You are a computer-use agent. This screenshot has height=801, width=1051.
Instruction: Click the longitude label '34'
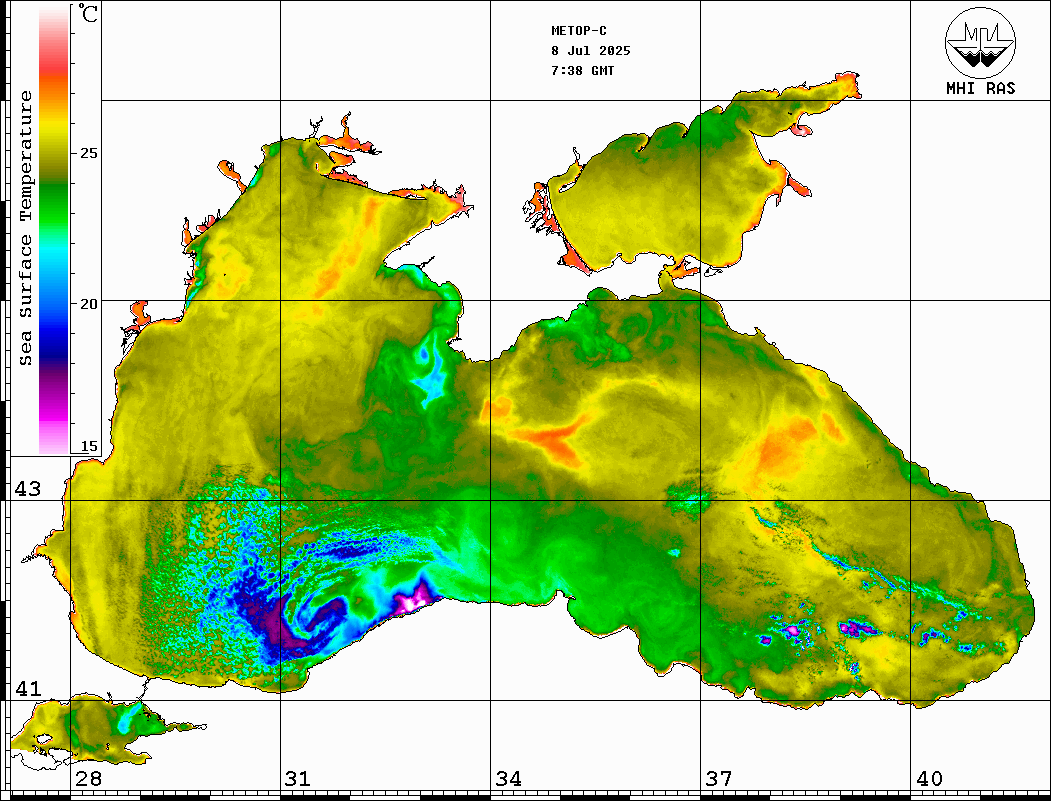coord(509,778)
